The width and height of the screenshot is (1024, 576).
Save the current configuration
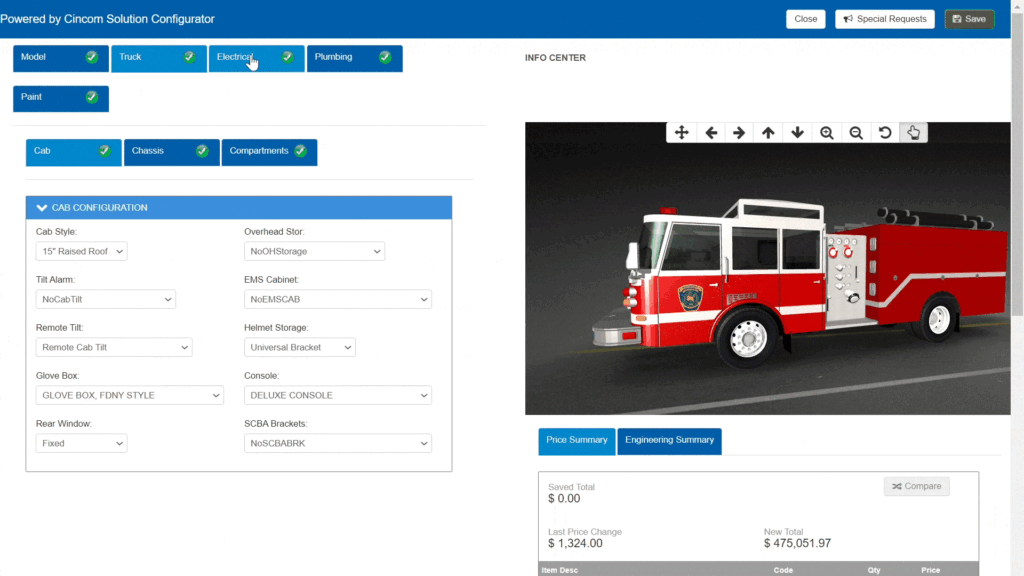[968, 18]
